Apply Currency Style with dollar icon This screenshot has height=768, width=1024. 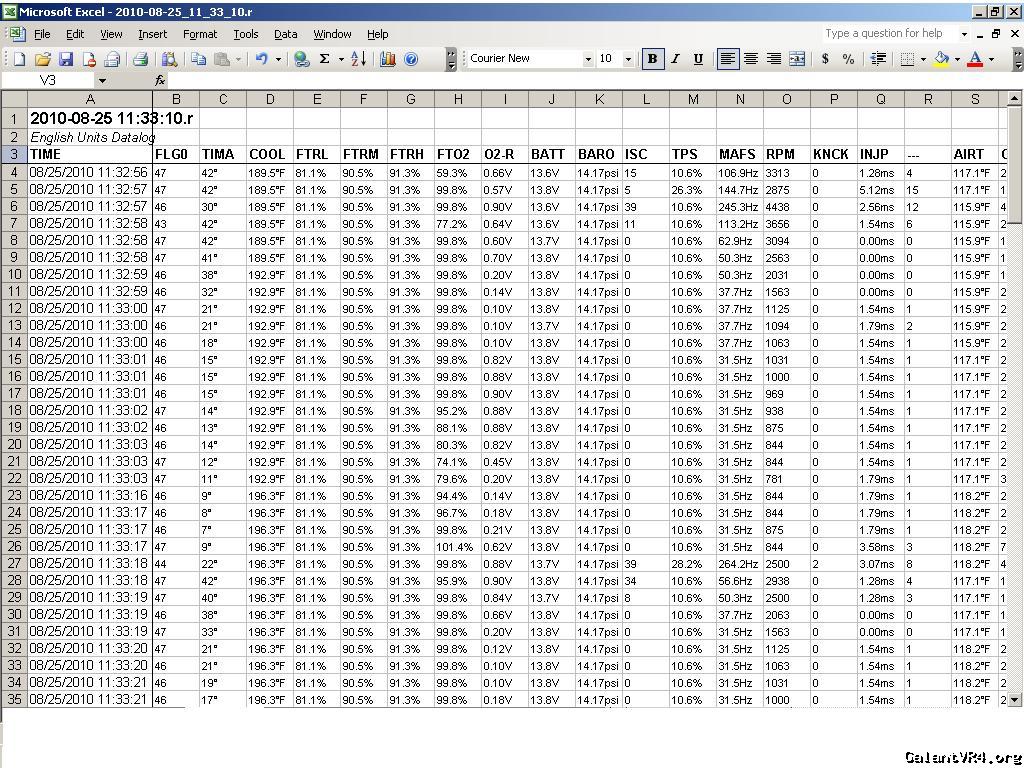coord(825,59)
